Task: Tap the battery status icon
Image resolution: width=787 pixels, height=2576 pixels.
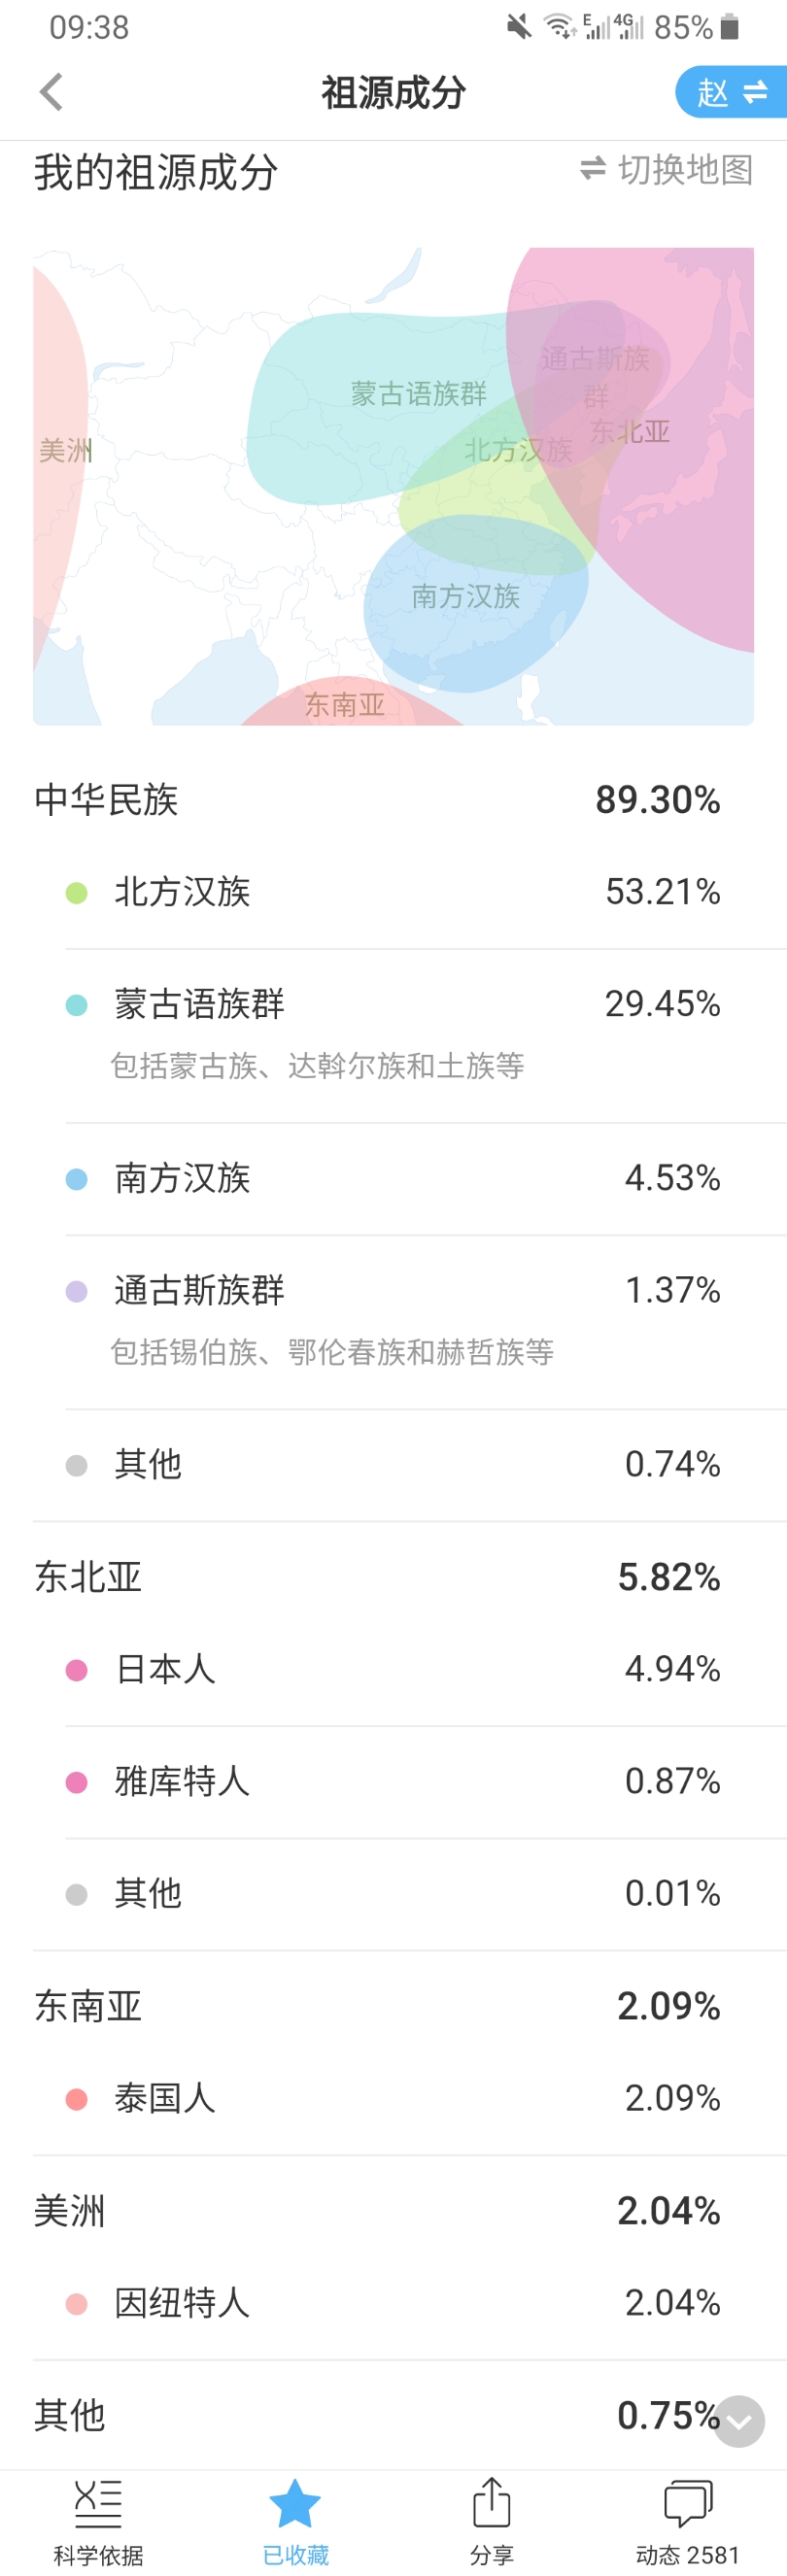Action: coord(730,27)
